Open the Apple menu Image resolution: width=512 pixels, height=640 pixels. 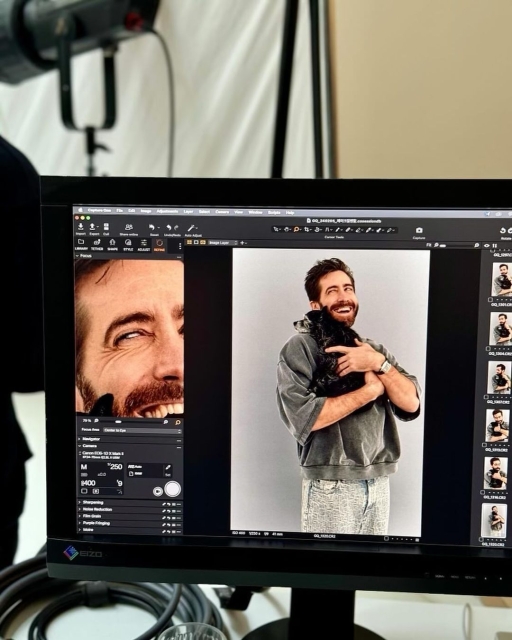pyautogui.click(x=80, y=210)
